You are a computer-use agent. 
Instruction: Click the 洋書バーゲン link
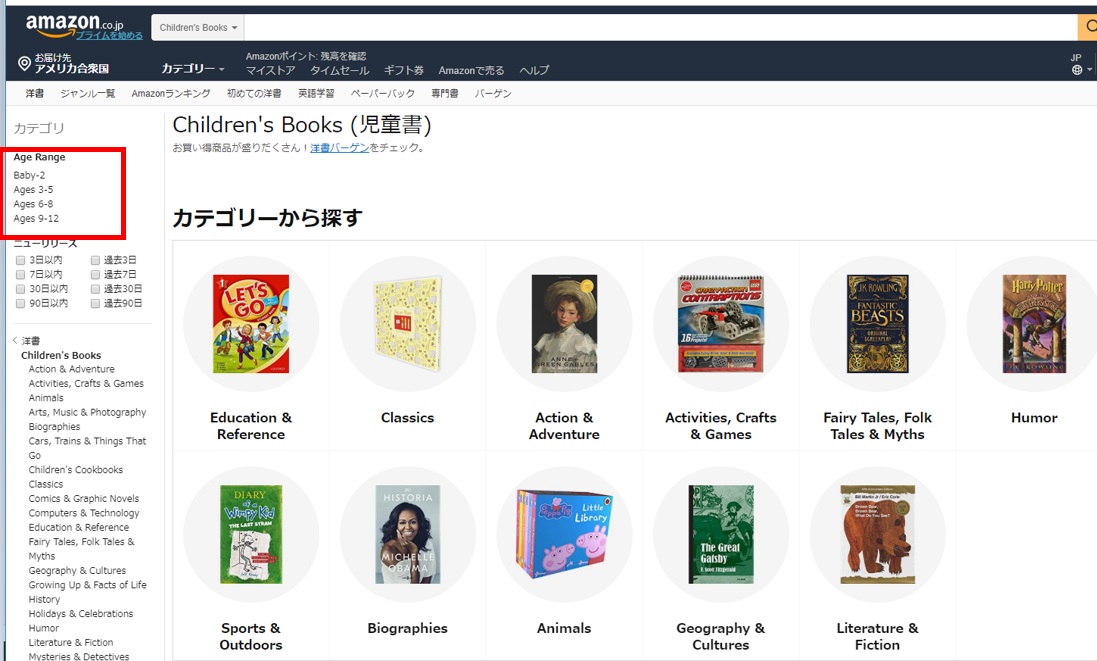[x=339, y=148]
